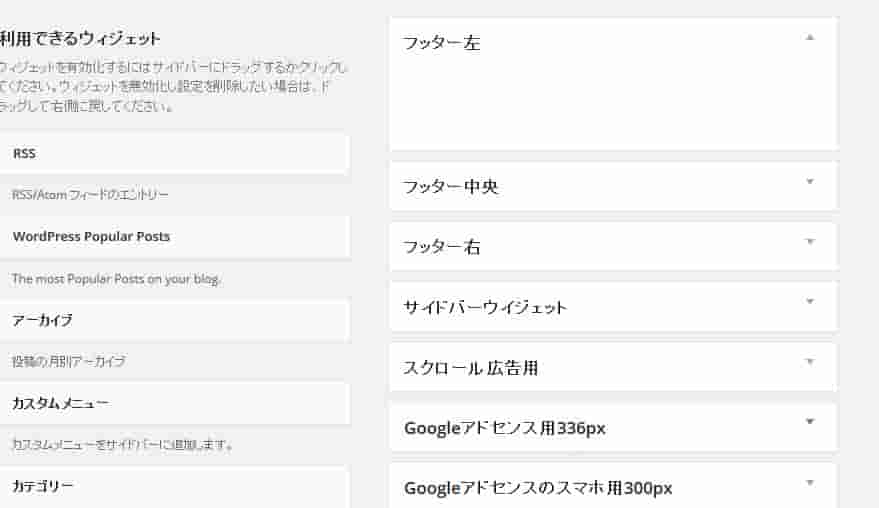
Task: Select the カスタムメニュー widget
Action: (x=174, y=403)
